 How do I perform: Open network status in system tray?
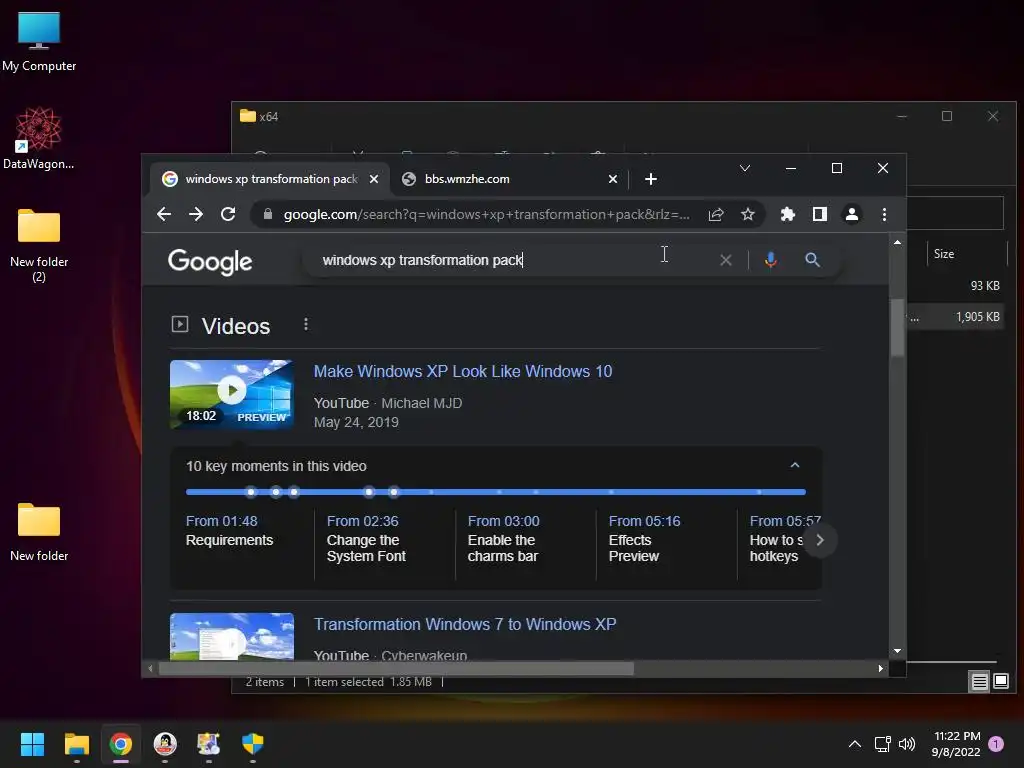[x=882, y=744]
